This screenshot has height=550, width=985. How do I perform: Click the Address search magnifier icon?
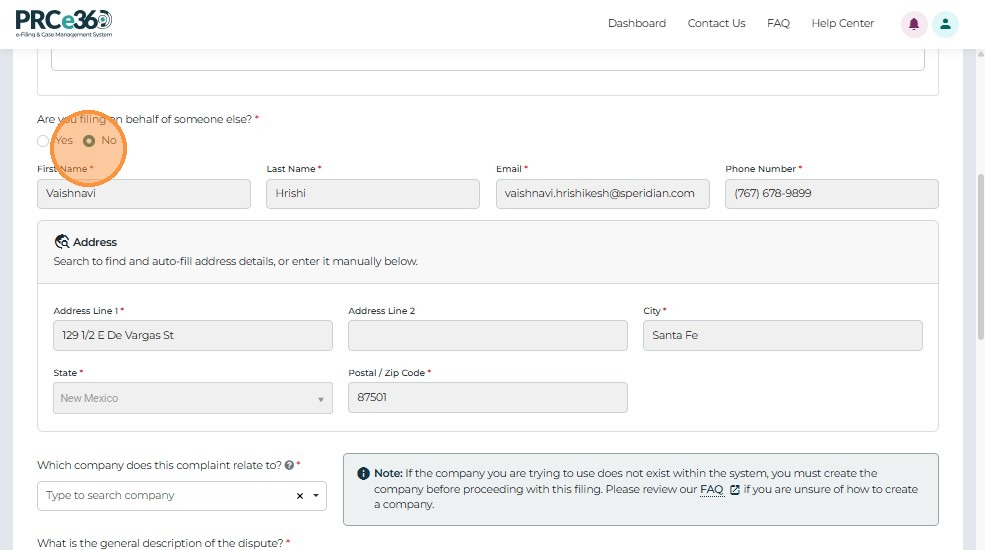point(62,242)
